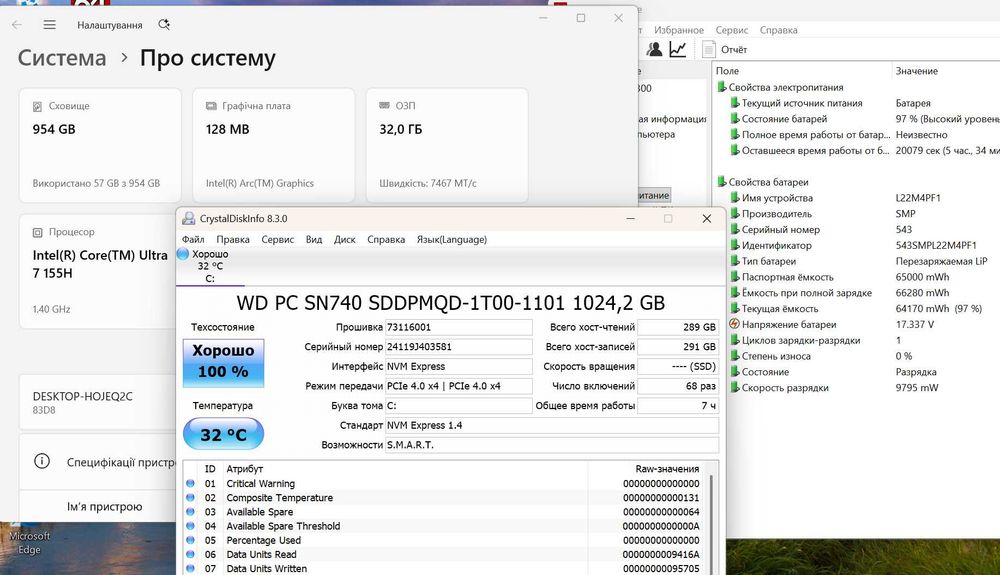Click the Напряжение батареи row icon
The width and height of the screenshot is (1000, 575).
[734, 324]
